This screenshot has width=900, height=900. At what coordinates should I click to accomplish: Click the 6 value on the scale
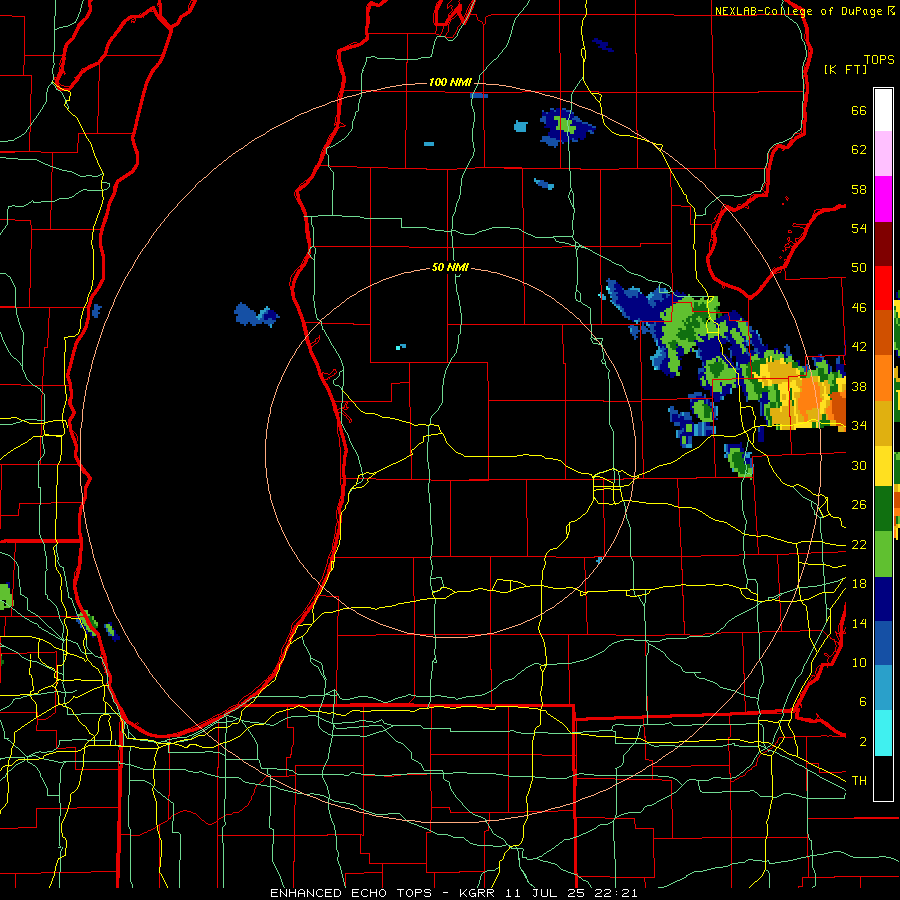coord(862,702)
